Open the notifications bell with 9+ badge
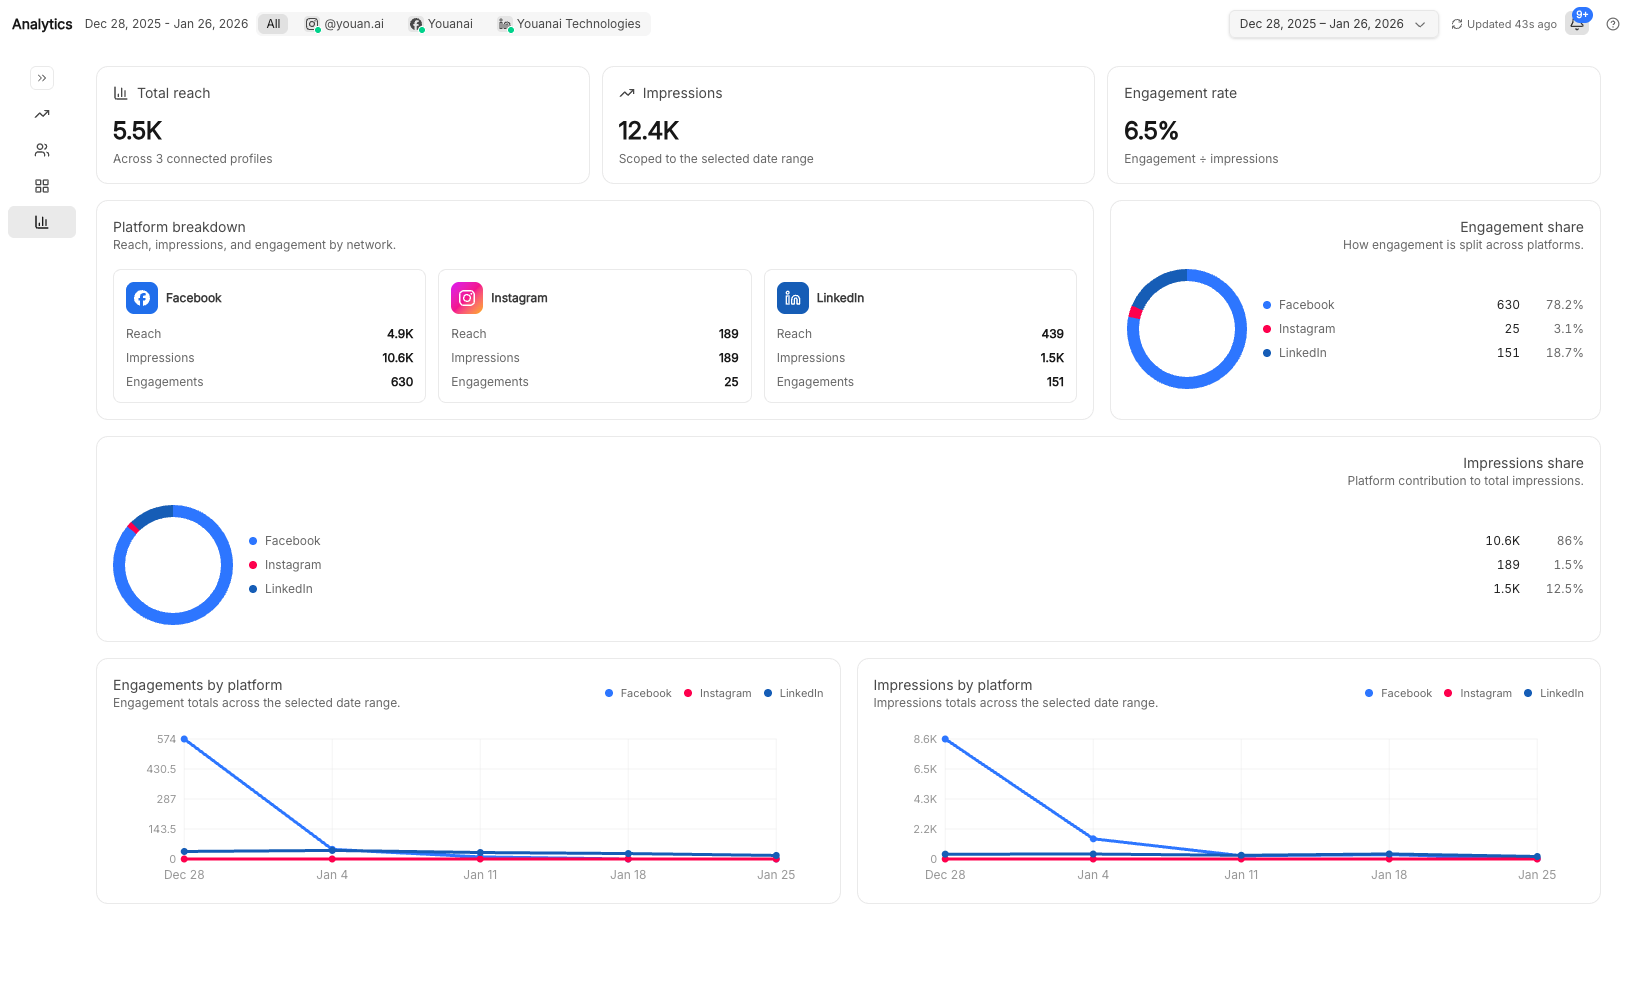This screenshot has height=987, width=1651. pos(1576,23)
